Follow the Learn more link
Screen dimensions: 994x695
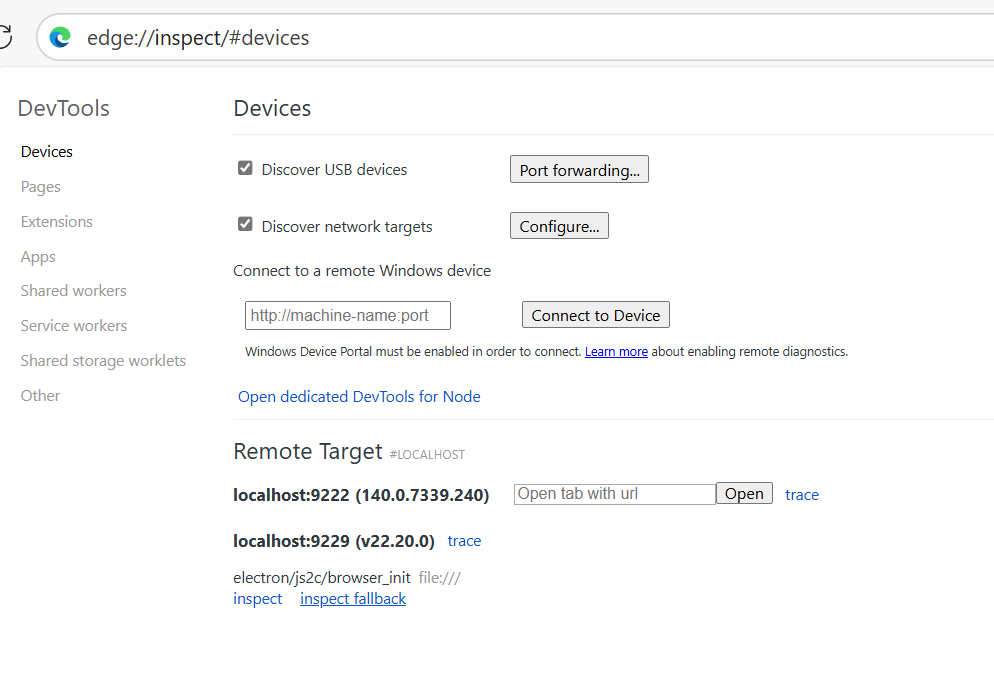click(616, 351)
